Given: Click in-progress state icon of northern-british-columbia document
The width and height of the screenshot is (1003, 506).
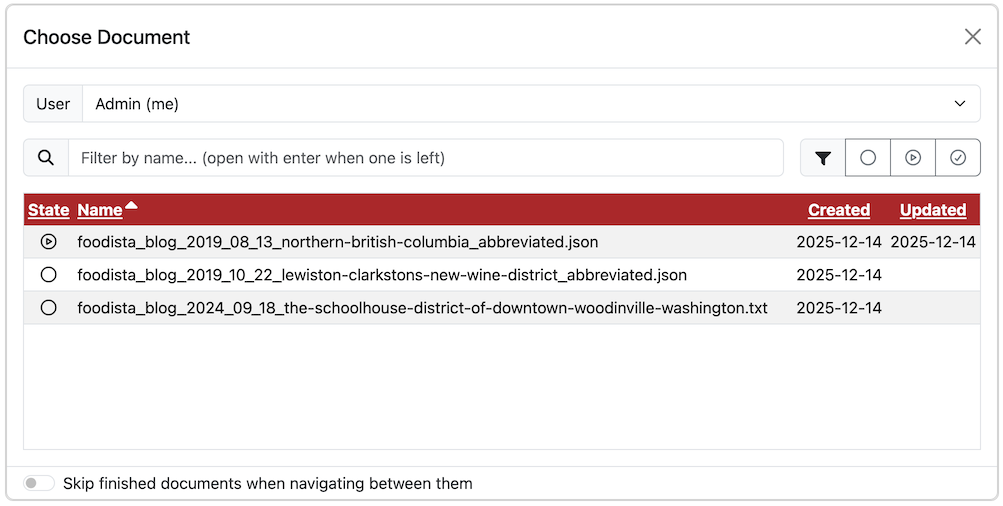Looking at the screenshot, I should pyautogui.click(x=48, y=242).
